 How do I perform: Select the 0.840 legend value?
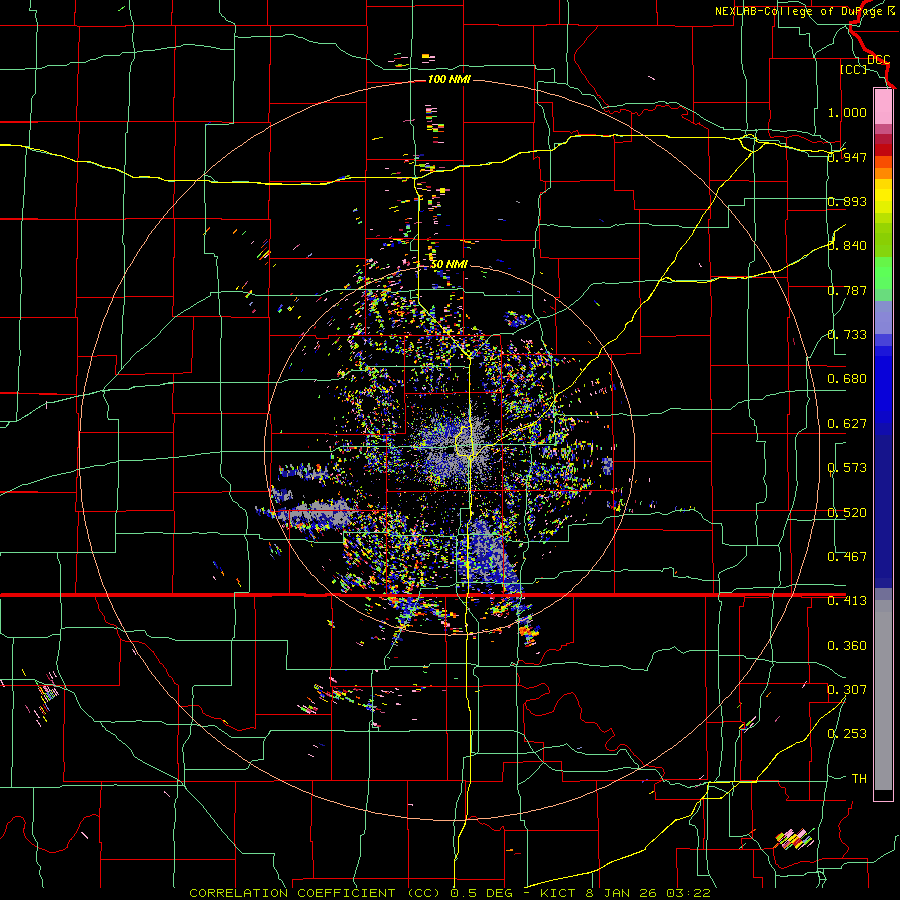click(x=847, y=246)
